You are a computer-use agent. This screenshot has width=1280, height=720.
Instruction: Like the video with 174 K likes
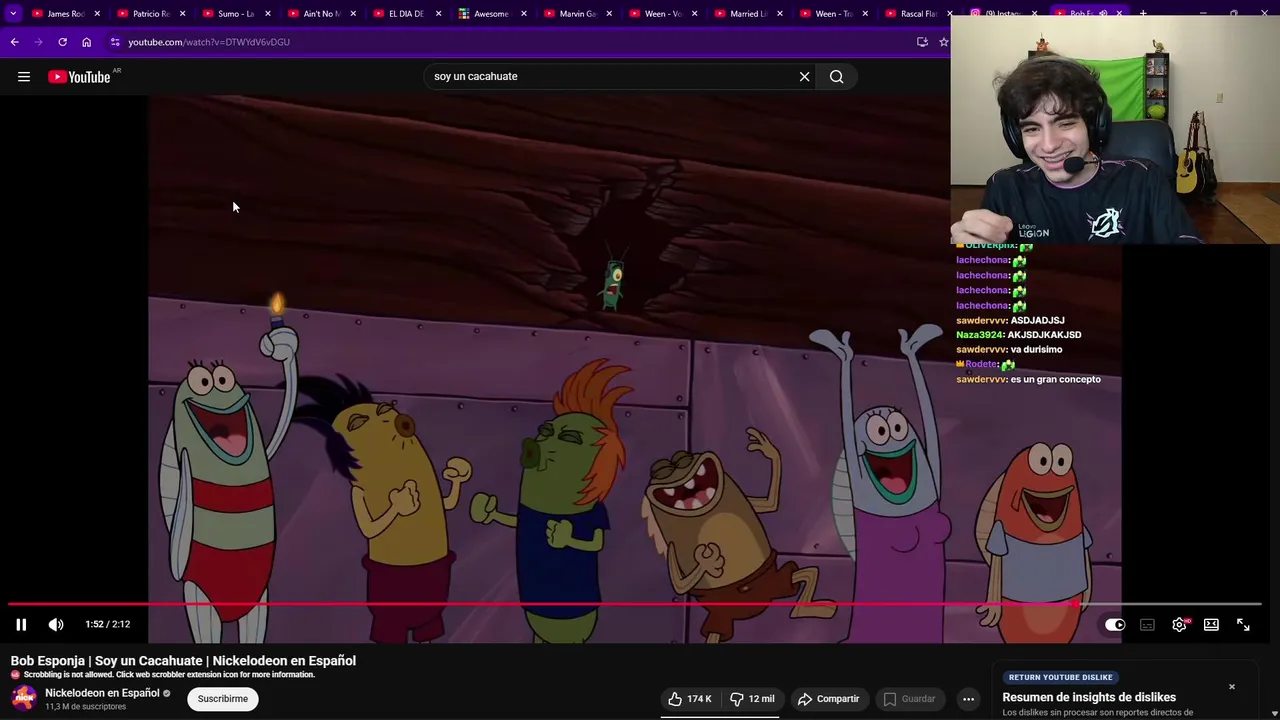(x=690, y=699)
